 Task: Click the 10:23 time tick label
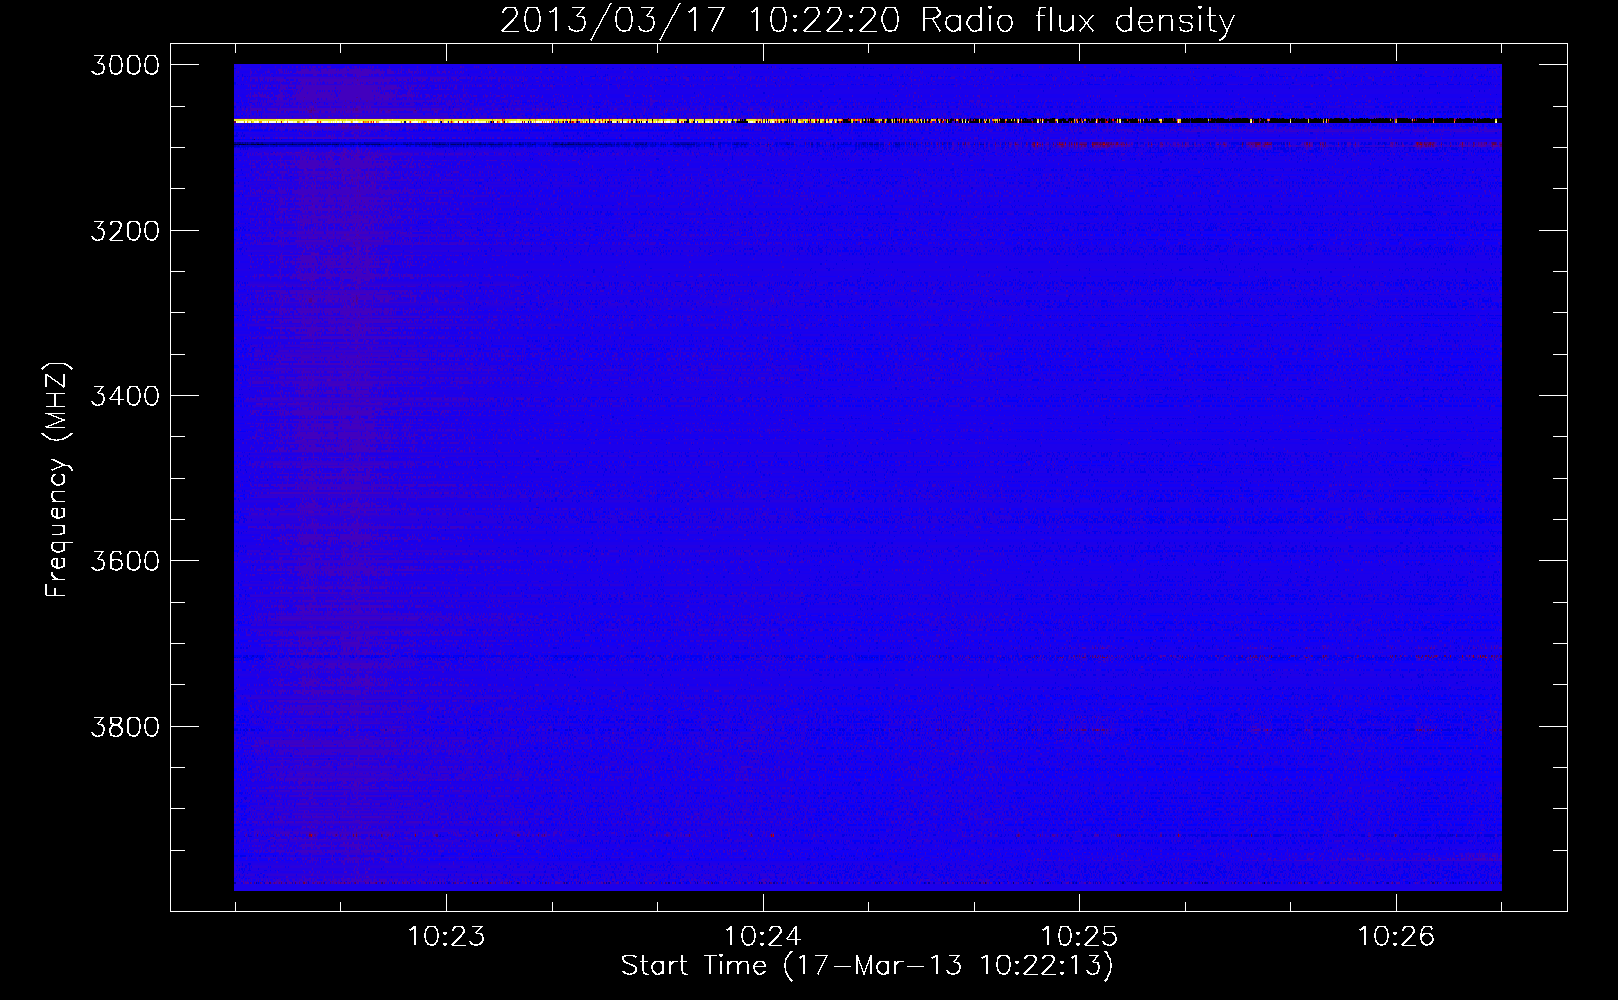(x=446, y=937)
